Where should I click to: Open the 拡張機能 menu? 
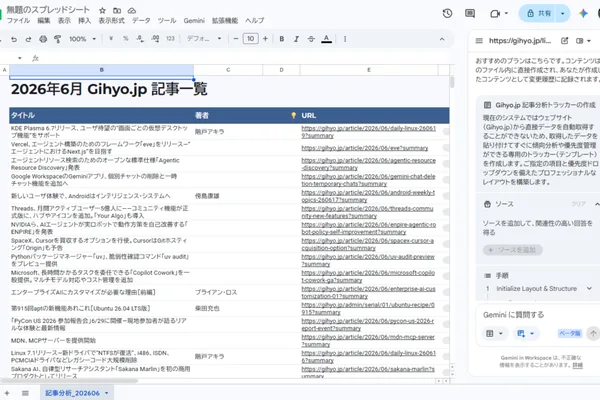coord(225,21)
